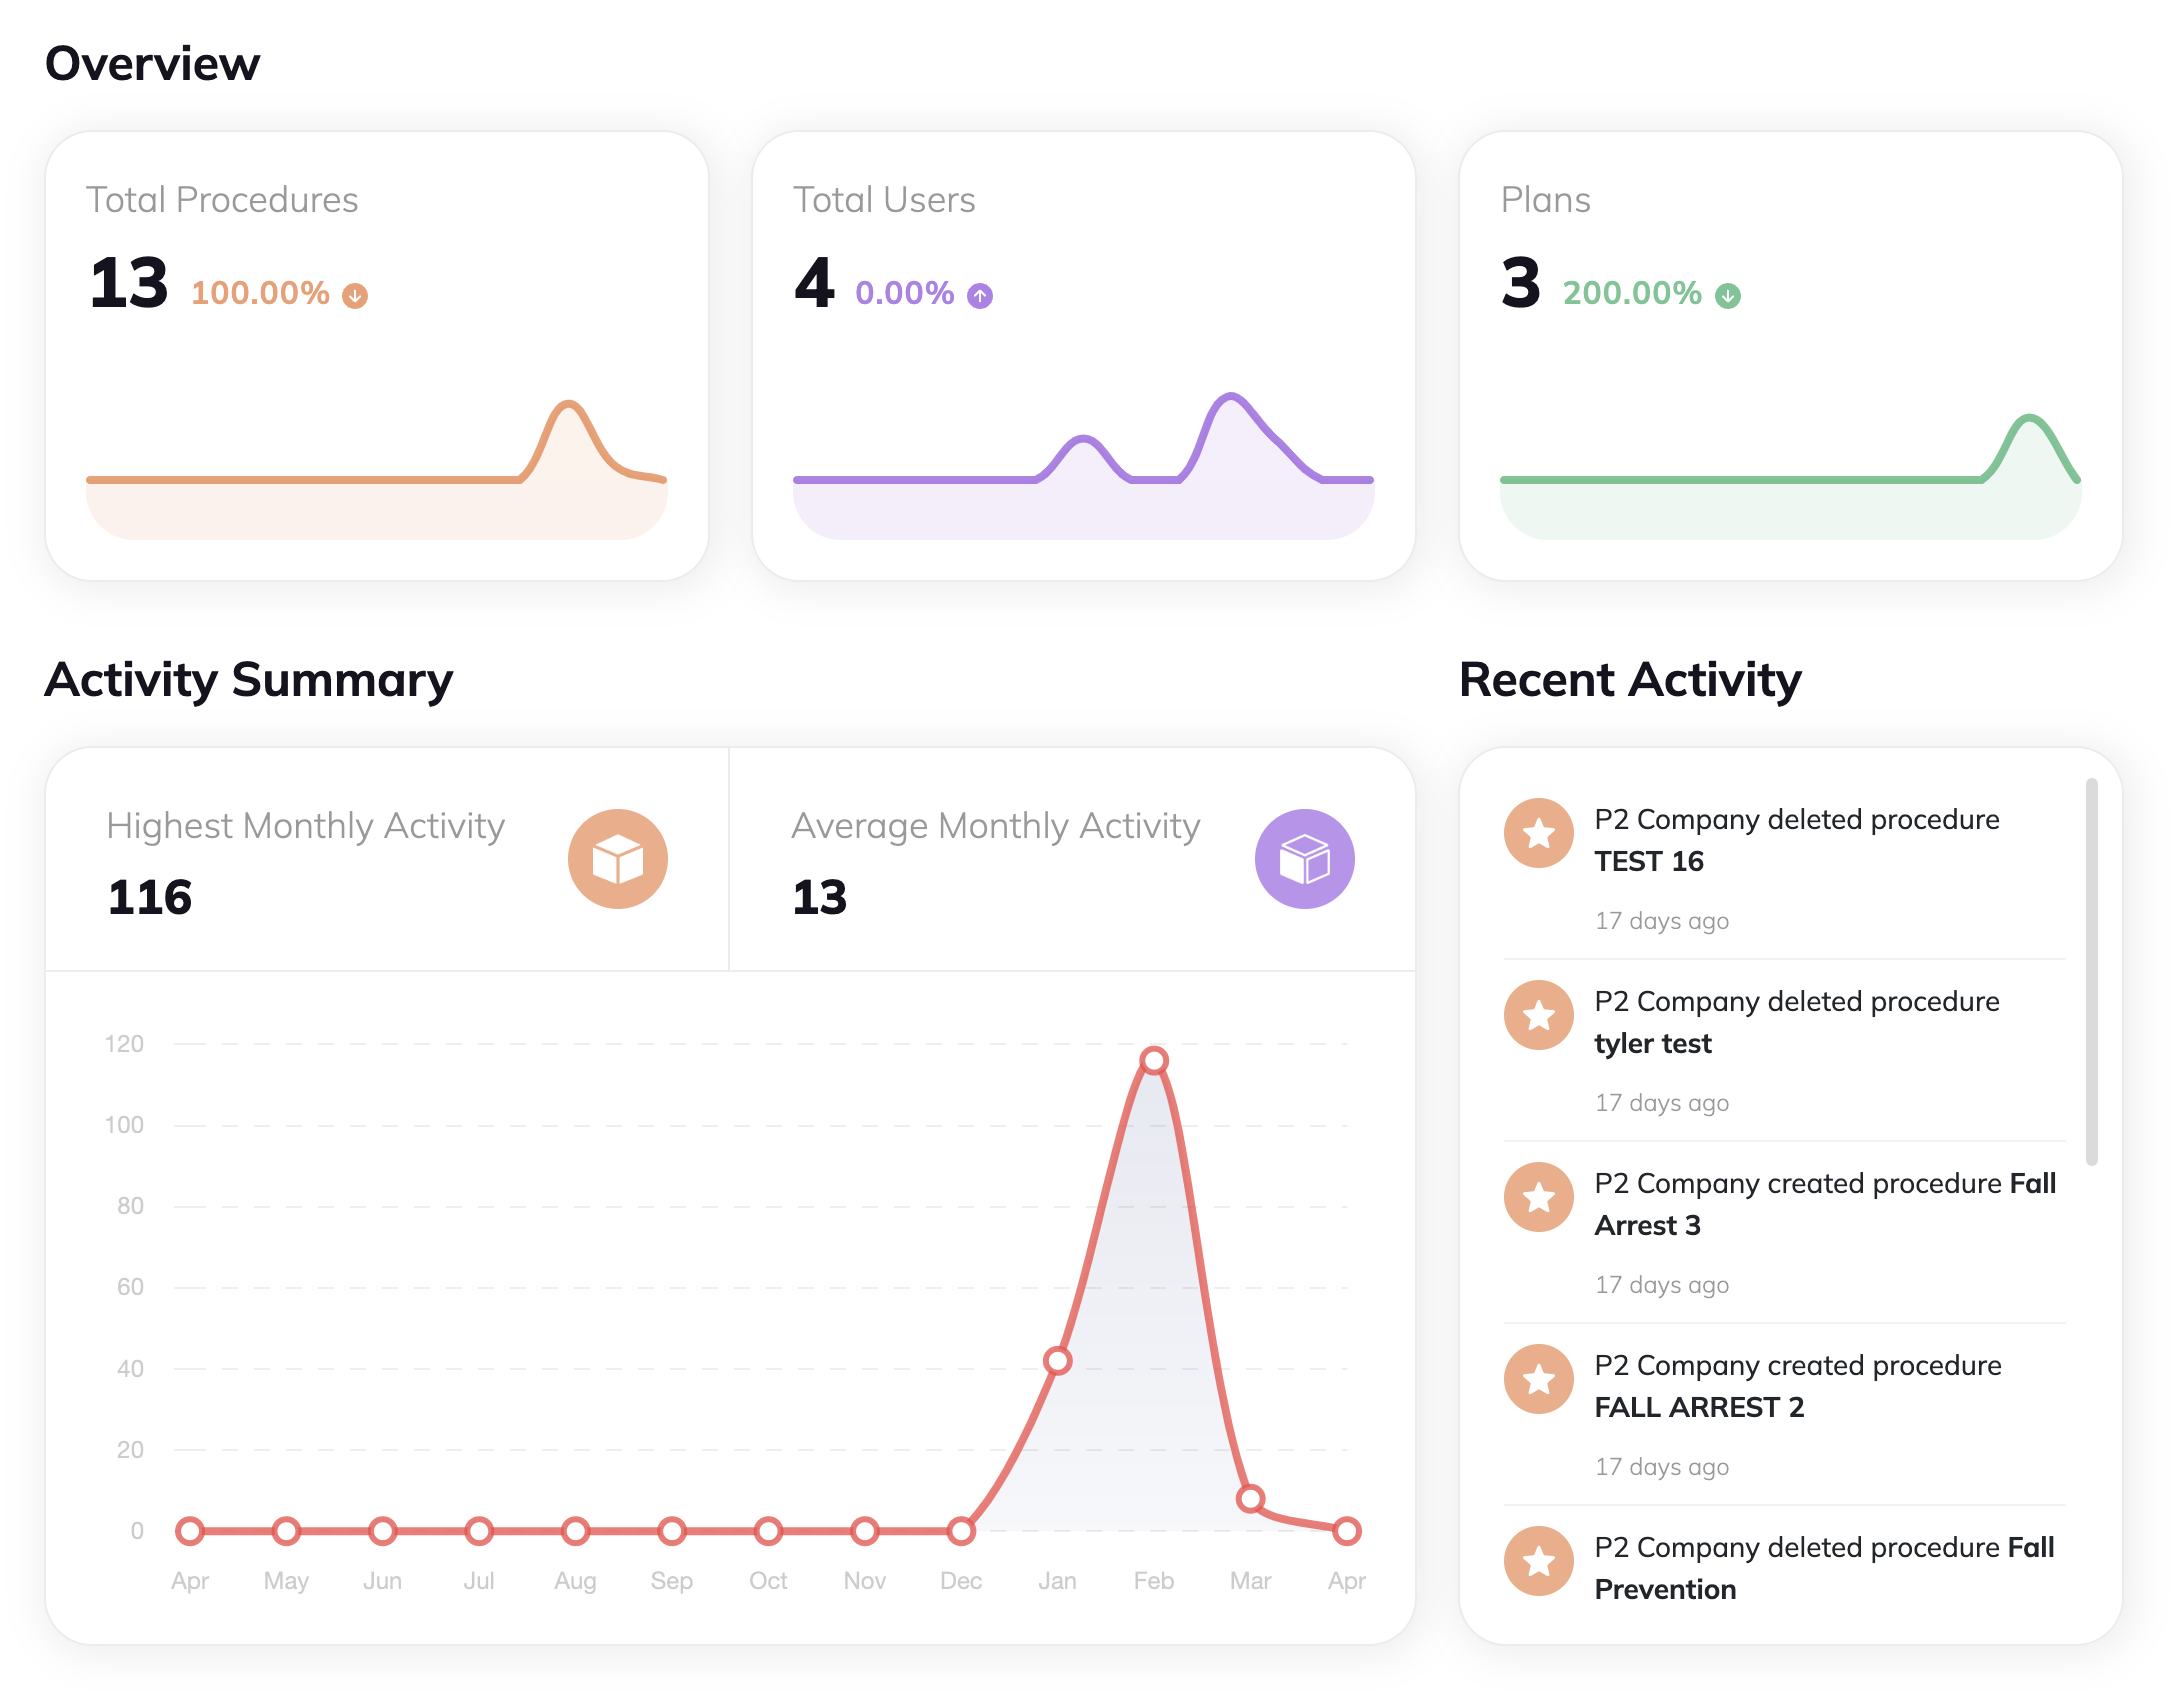
Task: Click the Average Monthly Activity value 13
Action: pos(820,897)
